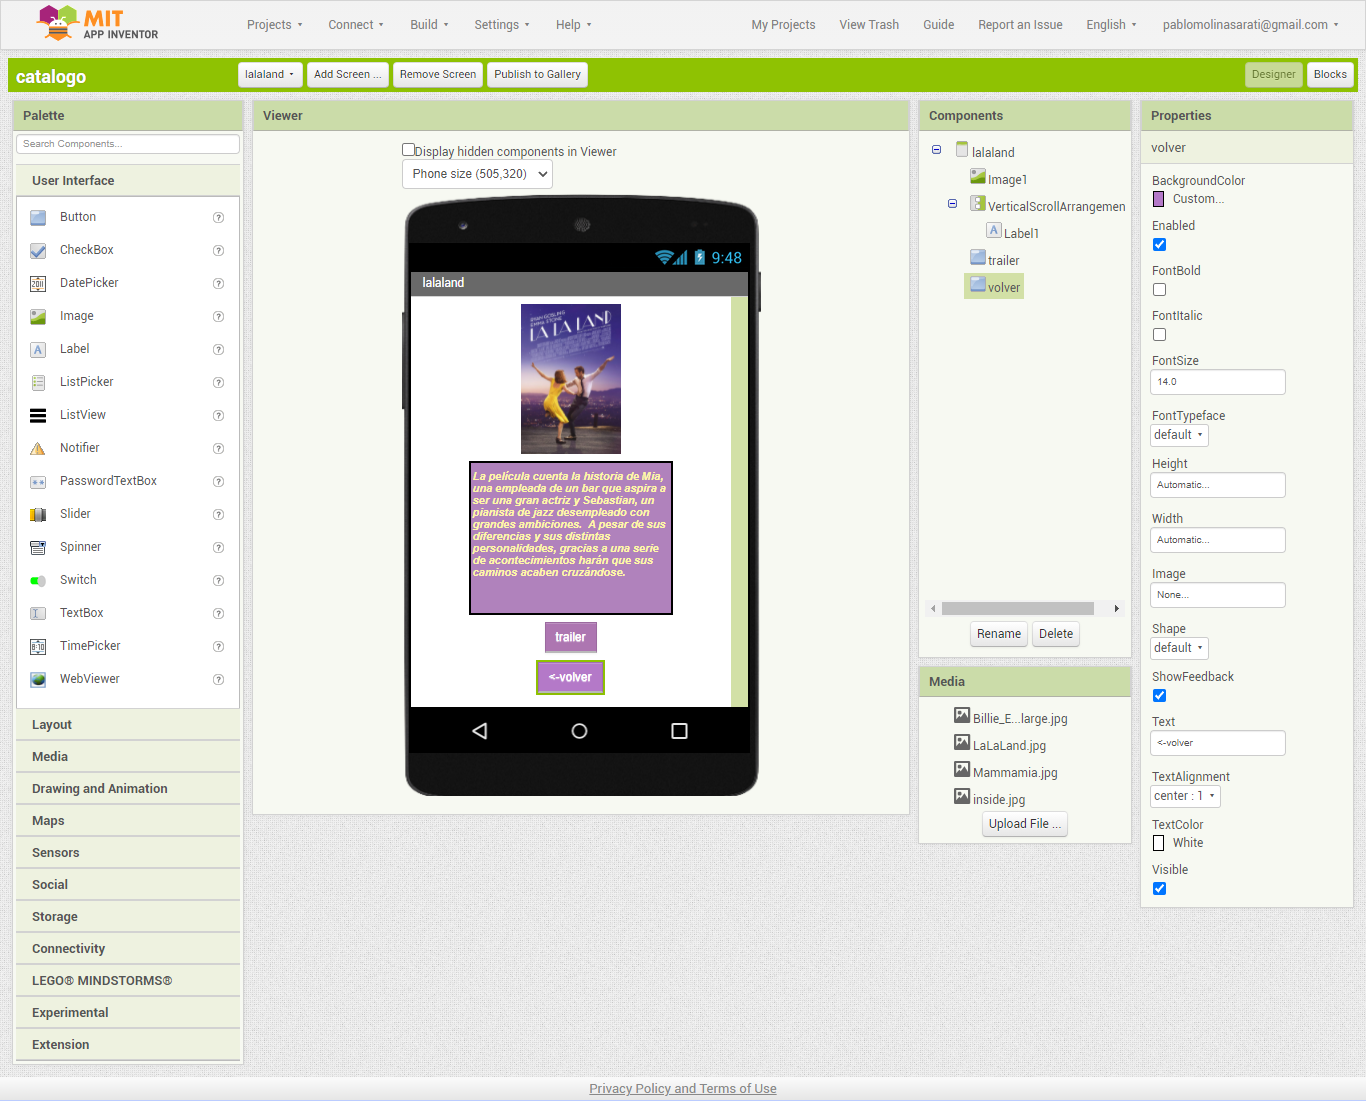Select the Notifier warning icon
Image resolution: width=1366 pixels, height=1101 pixels.
pyautogui.click(x=38, y=448)
